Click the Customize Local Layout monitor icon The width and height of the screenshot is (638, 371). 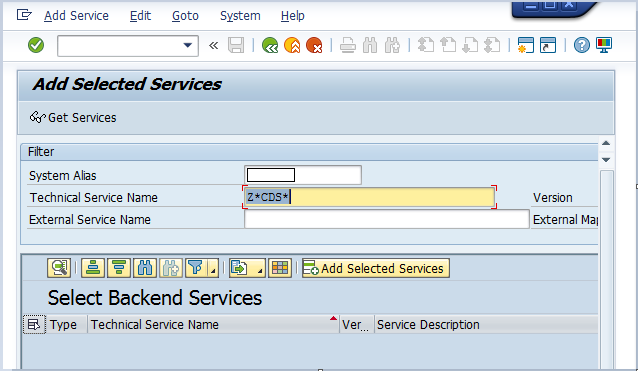pos(604,45)
